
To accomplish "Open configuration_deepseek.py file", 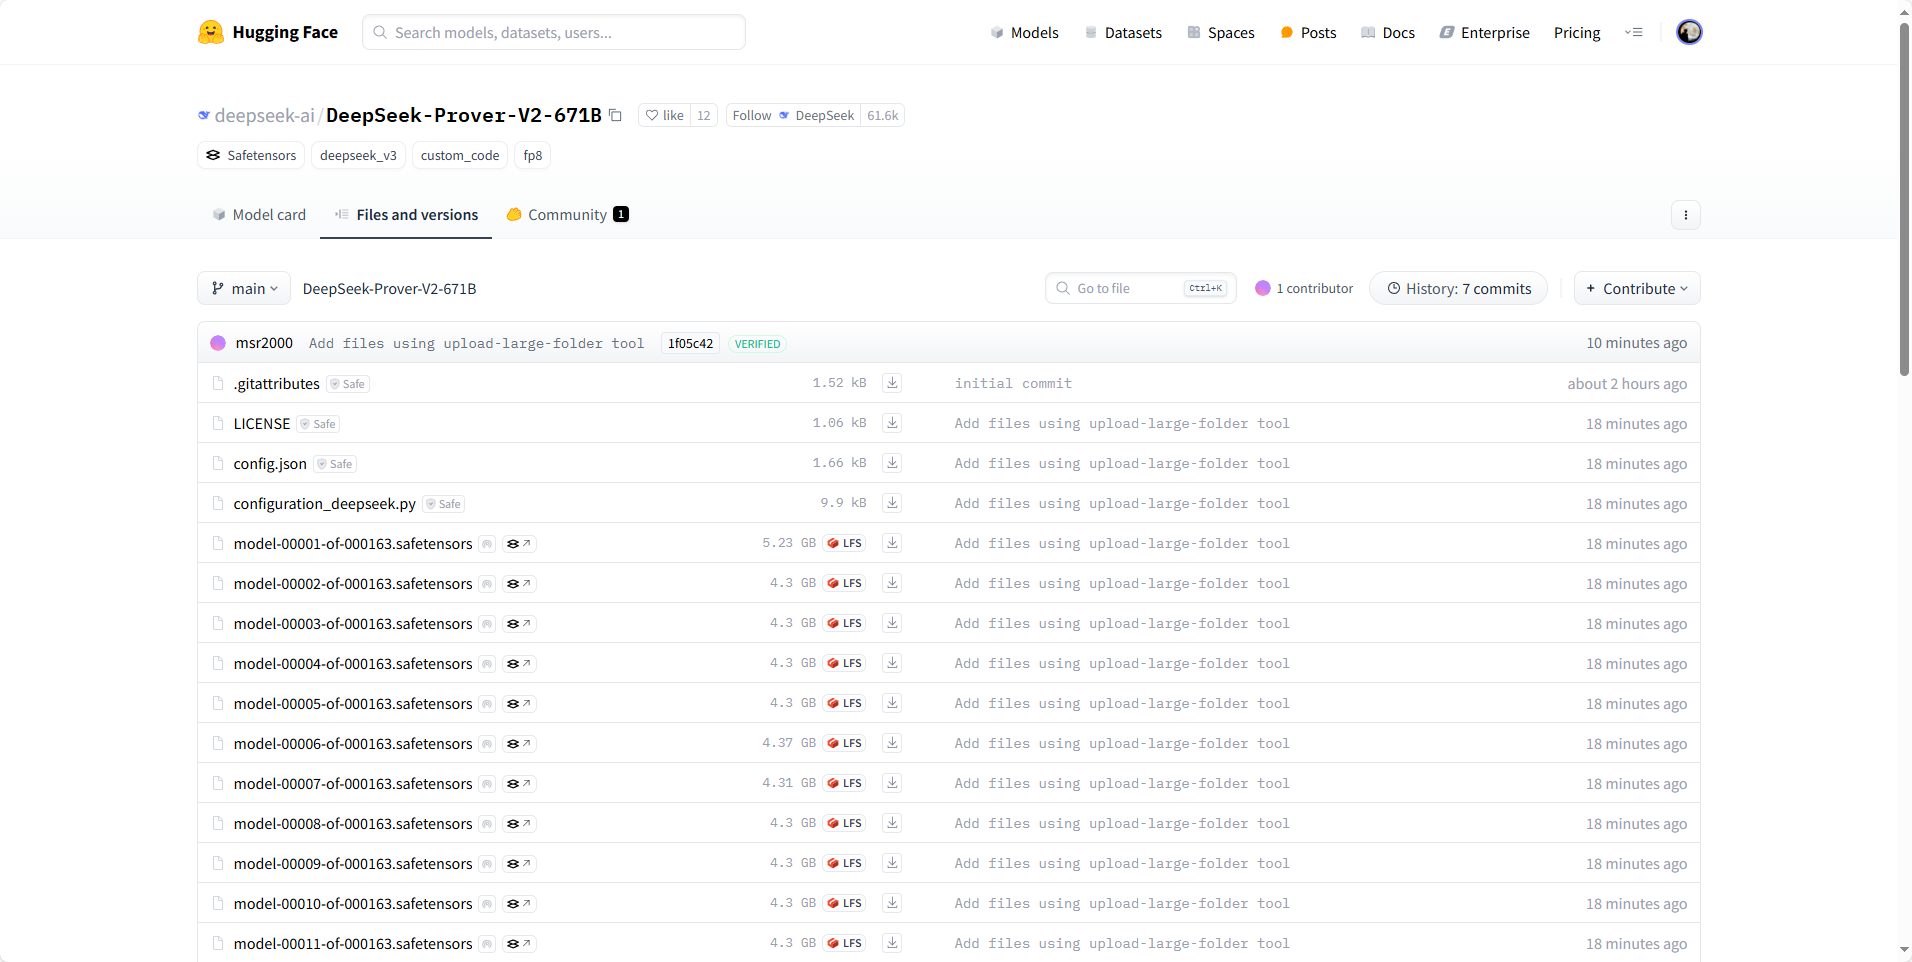I will tap(324, 504).
